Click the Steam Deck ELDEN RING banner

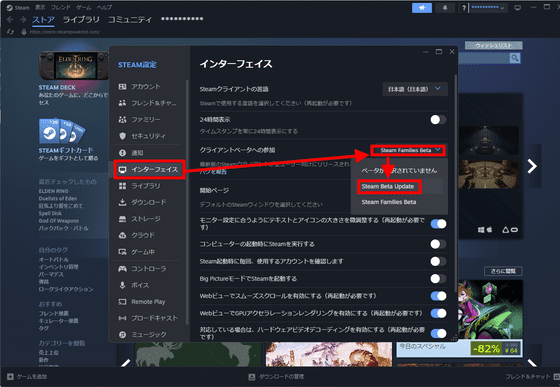74,66
